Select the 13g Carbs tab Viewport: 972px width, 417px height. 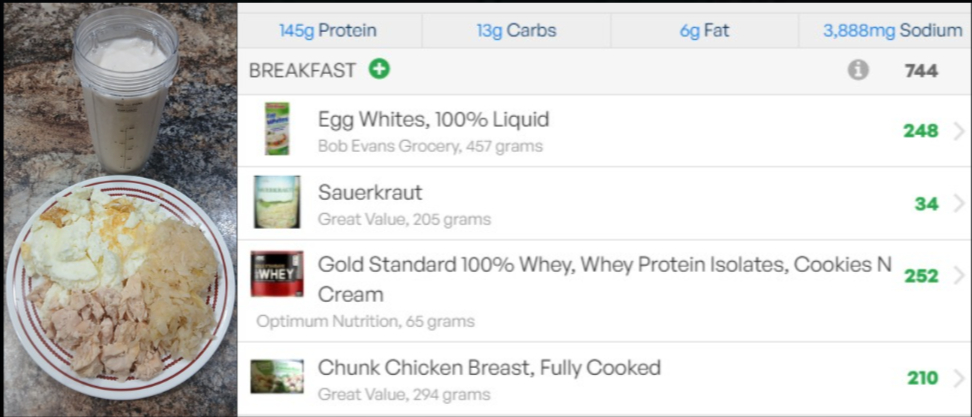coord(516,31)
